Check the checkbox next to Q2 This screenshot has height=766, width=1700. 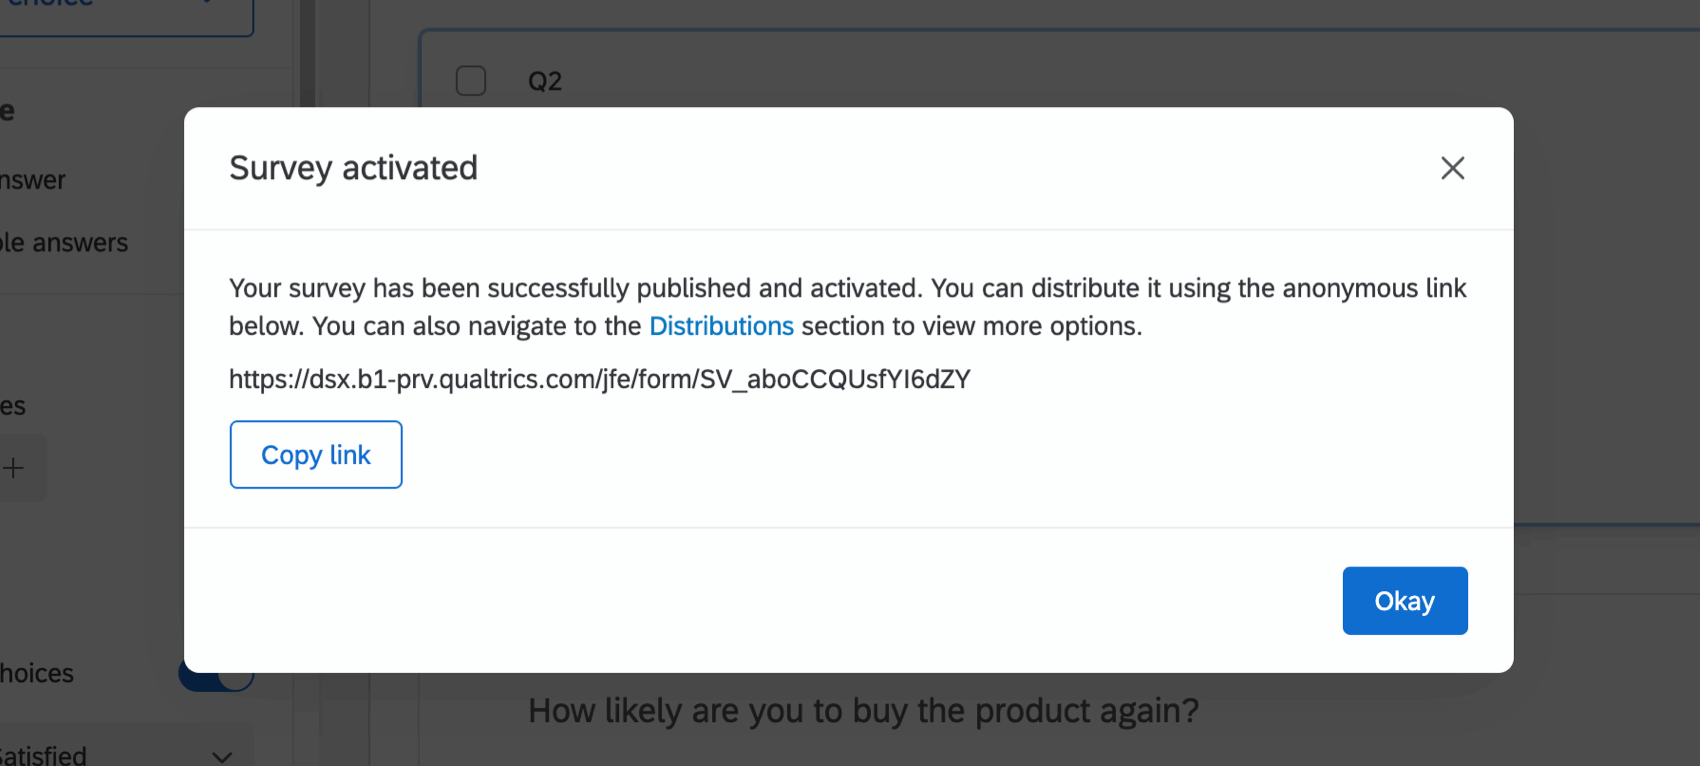click(470, 80)
